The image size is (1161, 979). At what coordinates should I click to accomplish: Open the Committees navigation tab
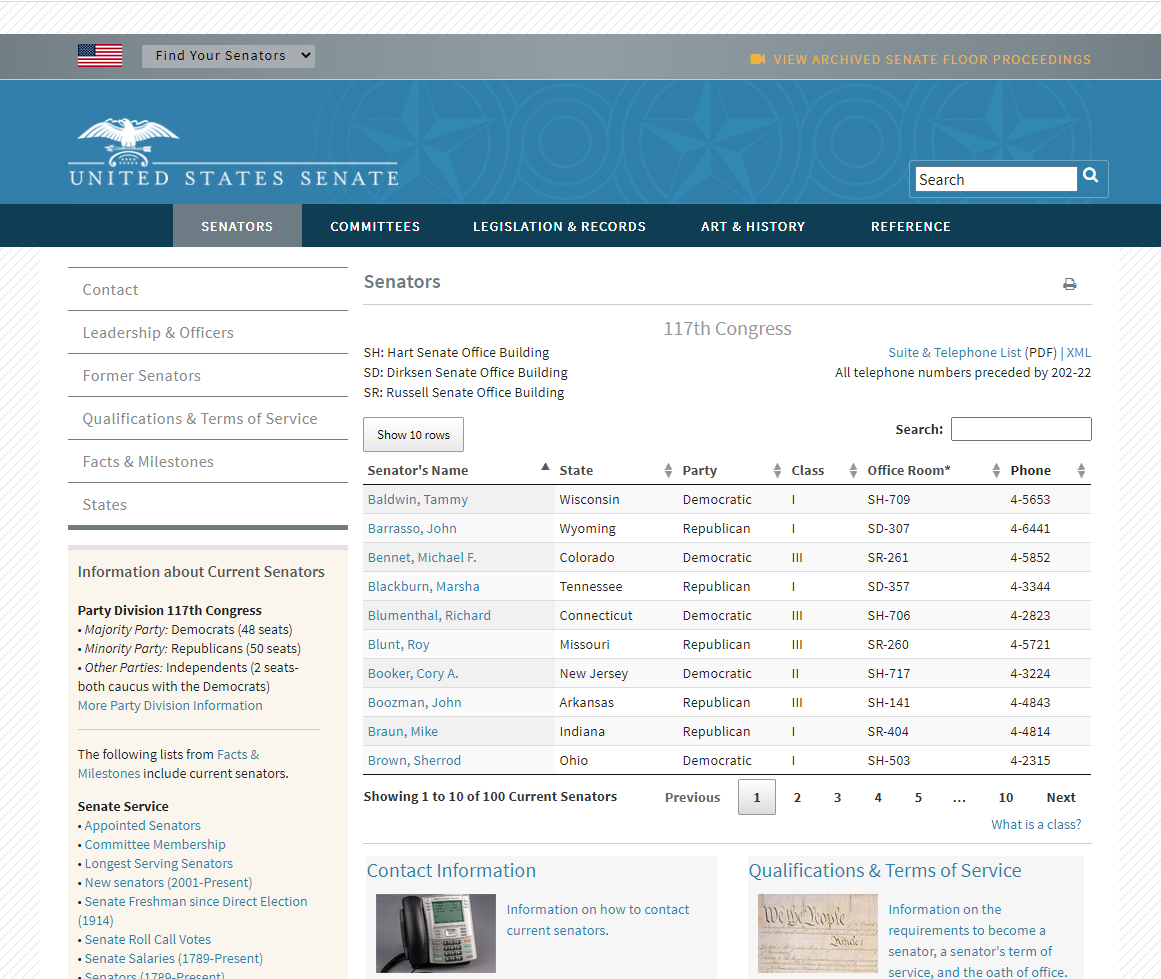375,226
